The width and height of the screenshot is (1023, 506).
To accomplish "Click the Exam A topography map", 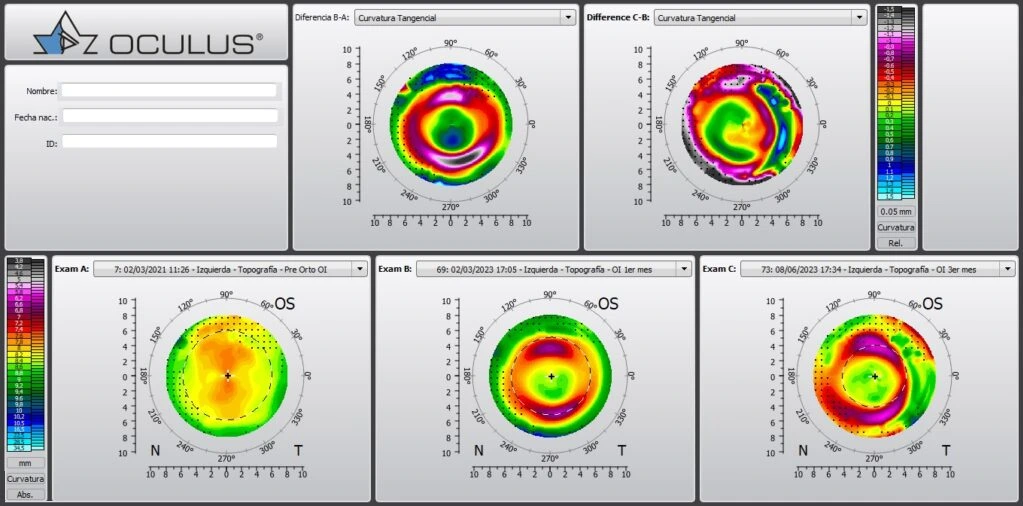I will coord(227,376).
